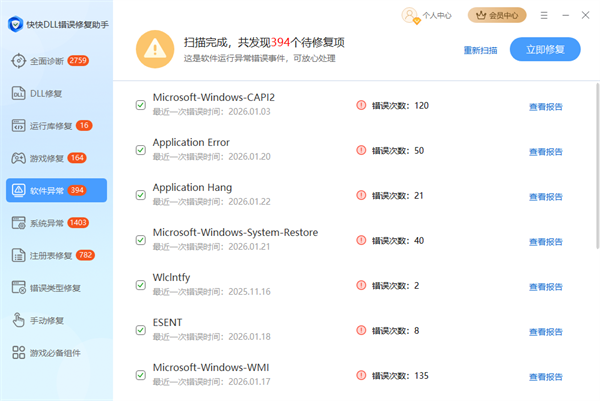This screenshot has width=600, height=401.
Task: View report for Application Hang
Action: (545, 196)
